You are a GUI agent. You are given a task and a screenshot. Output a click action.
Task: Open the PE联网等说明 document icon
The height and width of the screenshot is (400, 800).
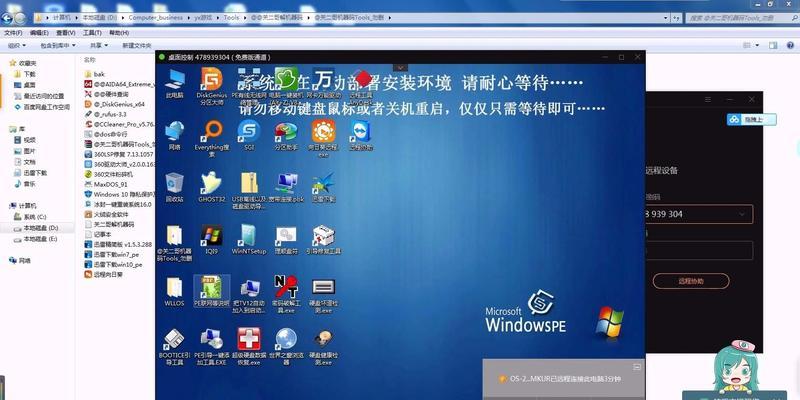click(x=212, y=292)
